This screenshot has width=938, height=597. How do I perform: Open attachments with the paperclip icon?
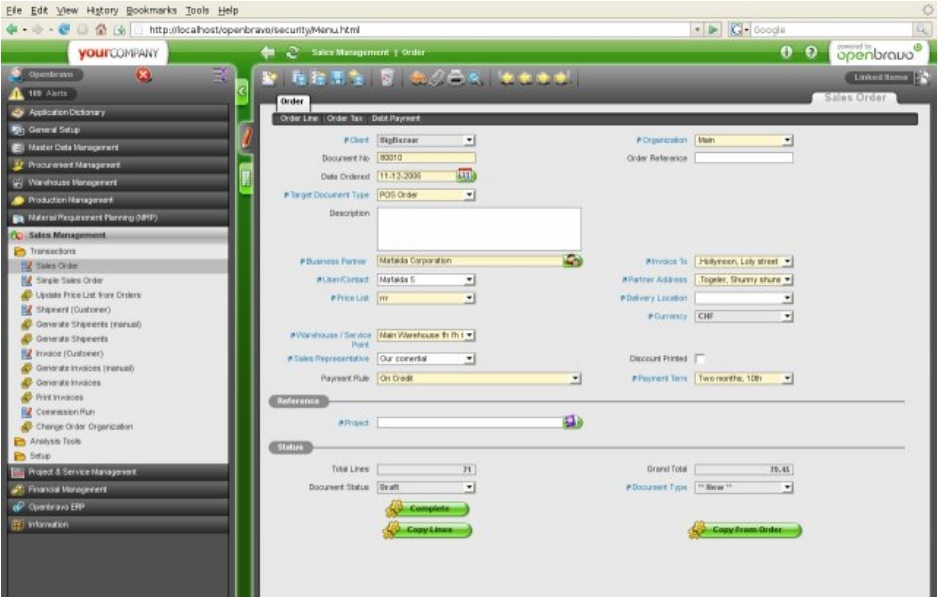pyautogui.click(x=437, y=78)
